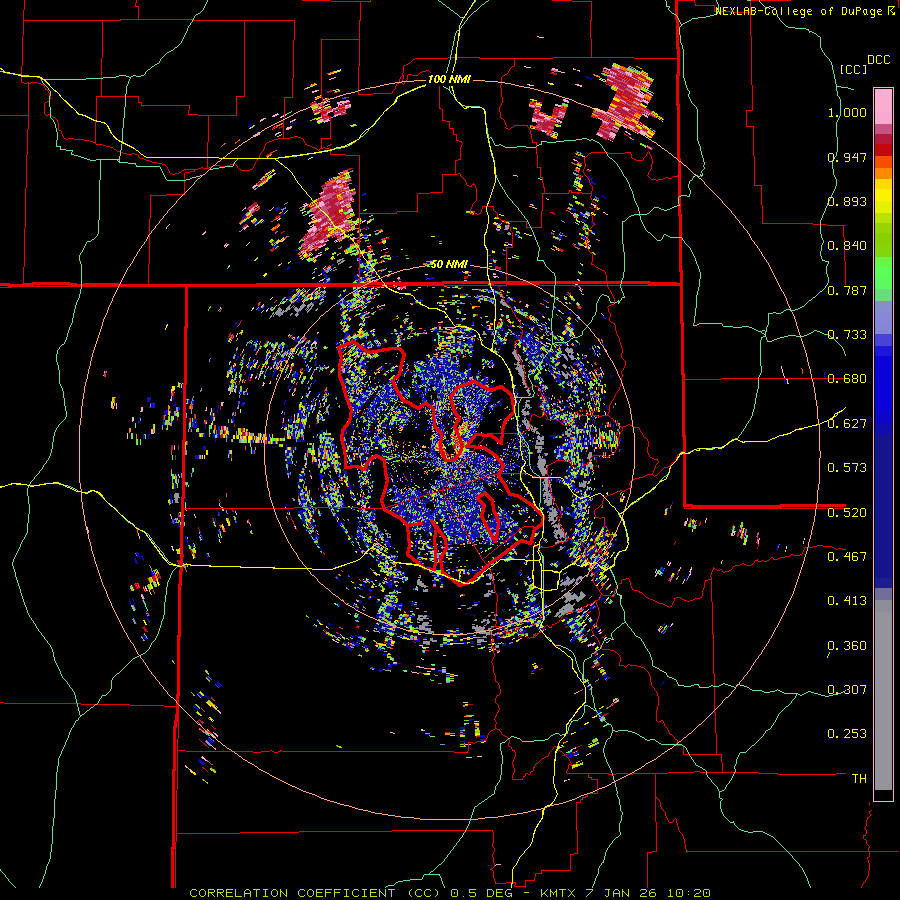Screen dimensions: 900x900
Task: Click the NEXLAB-College of DuPage credit text
Action: click(x=800, y=11)
